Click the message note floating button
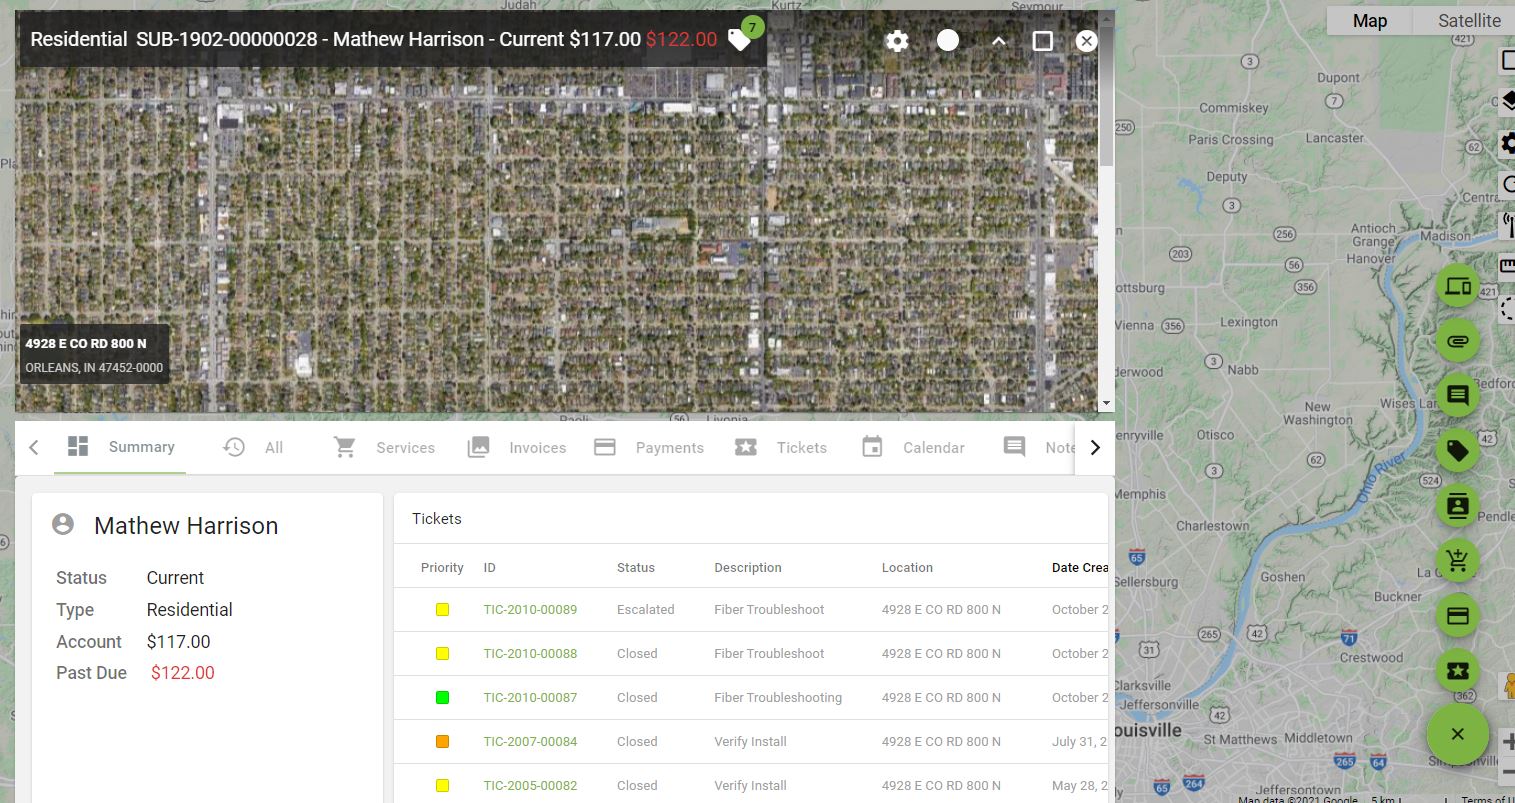 pyautogui.click(x=1458, y=395)
